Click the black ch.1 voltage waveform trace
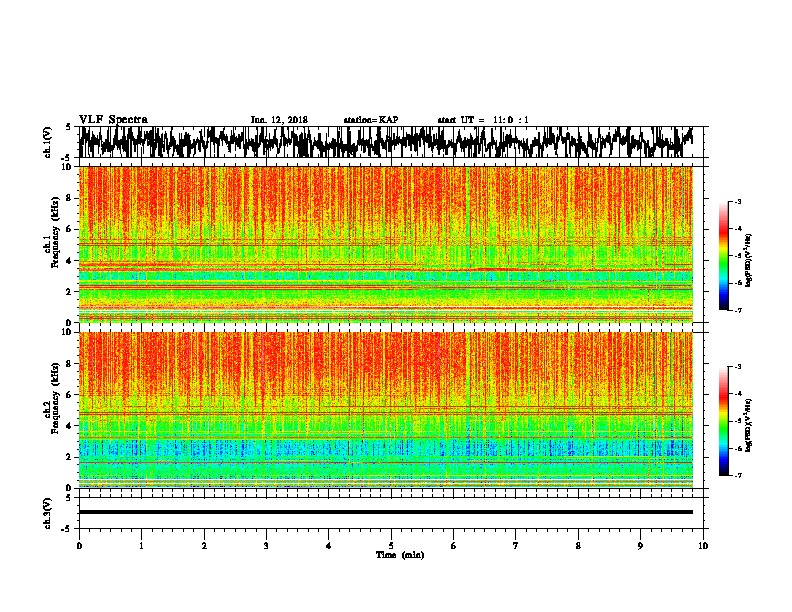792x612 pixels. point(385,142)
